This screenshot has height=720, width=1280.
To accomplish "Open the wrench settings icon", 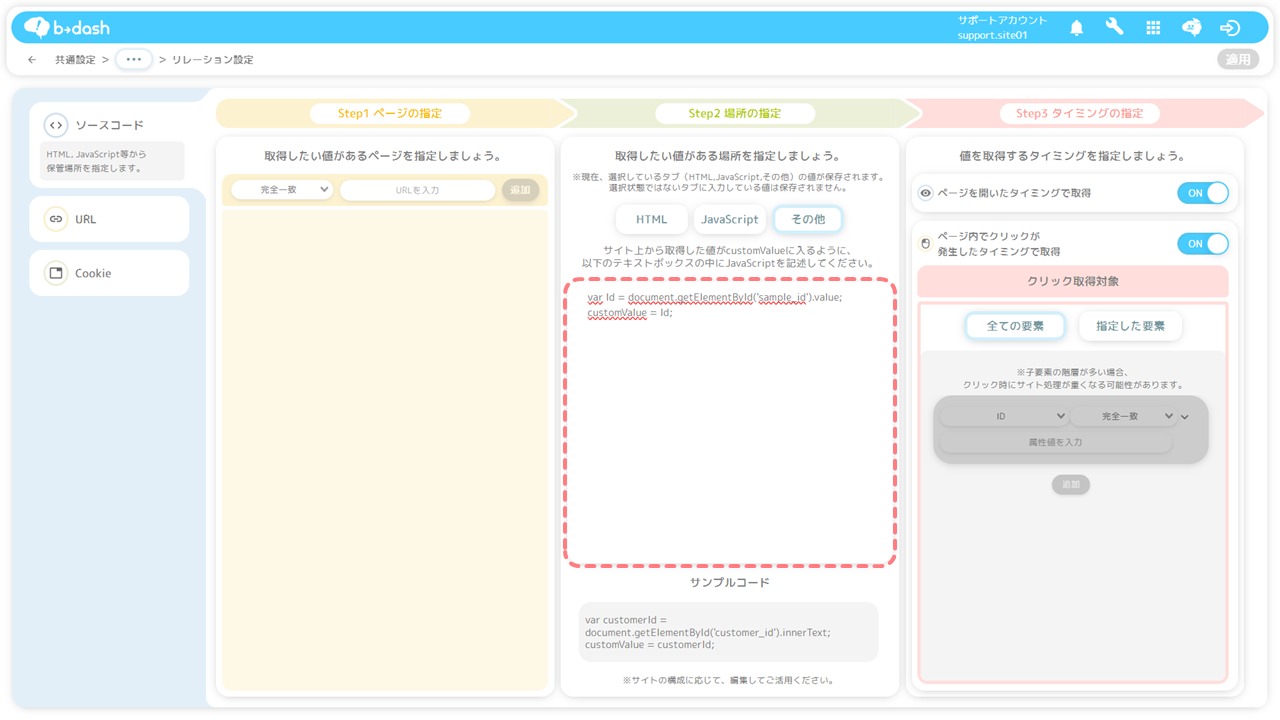I will (1114, 27).
